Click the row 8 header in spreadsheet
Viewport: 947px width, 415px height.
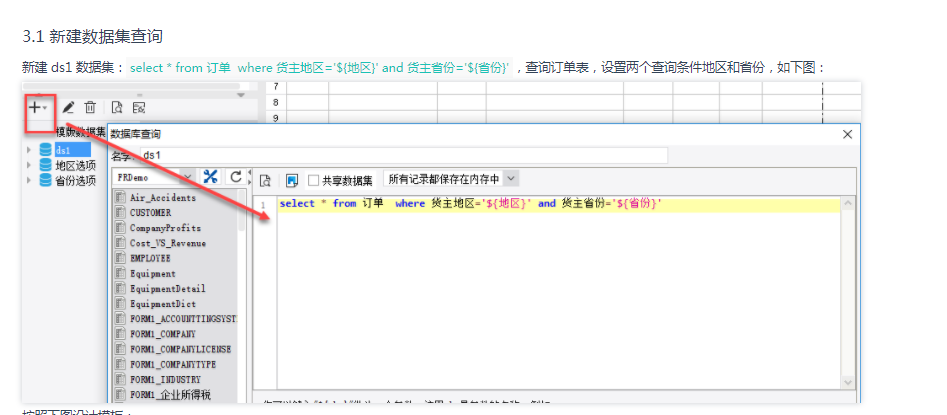pos(277,103)
